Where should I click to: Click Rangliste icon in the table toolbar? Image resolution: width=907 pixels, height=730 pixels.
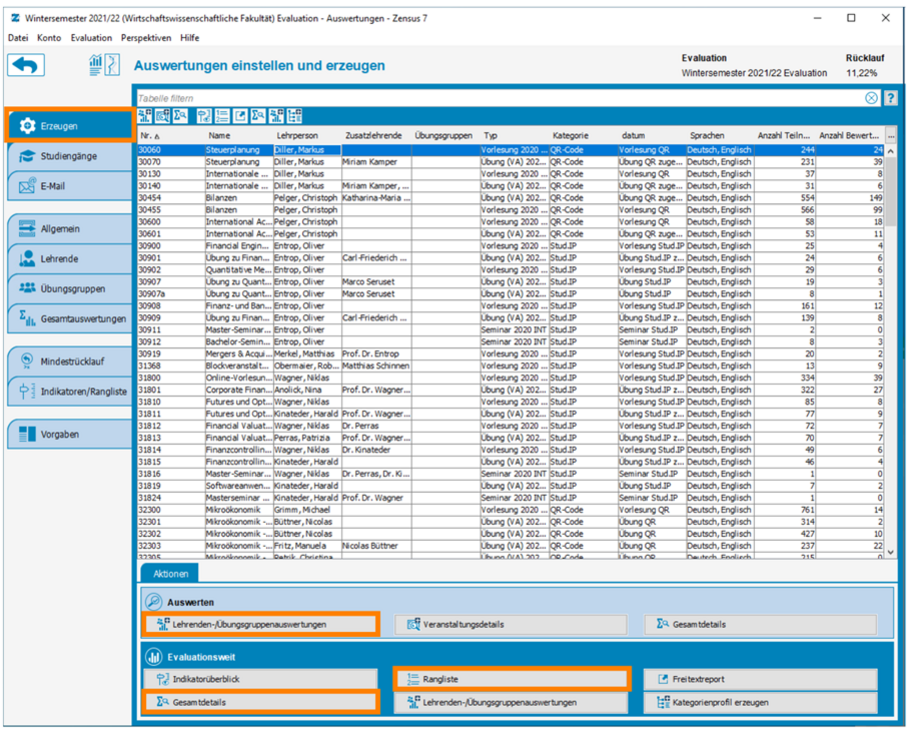tap(222, 117)
